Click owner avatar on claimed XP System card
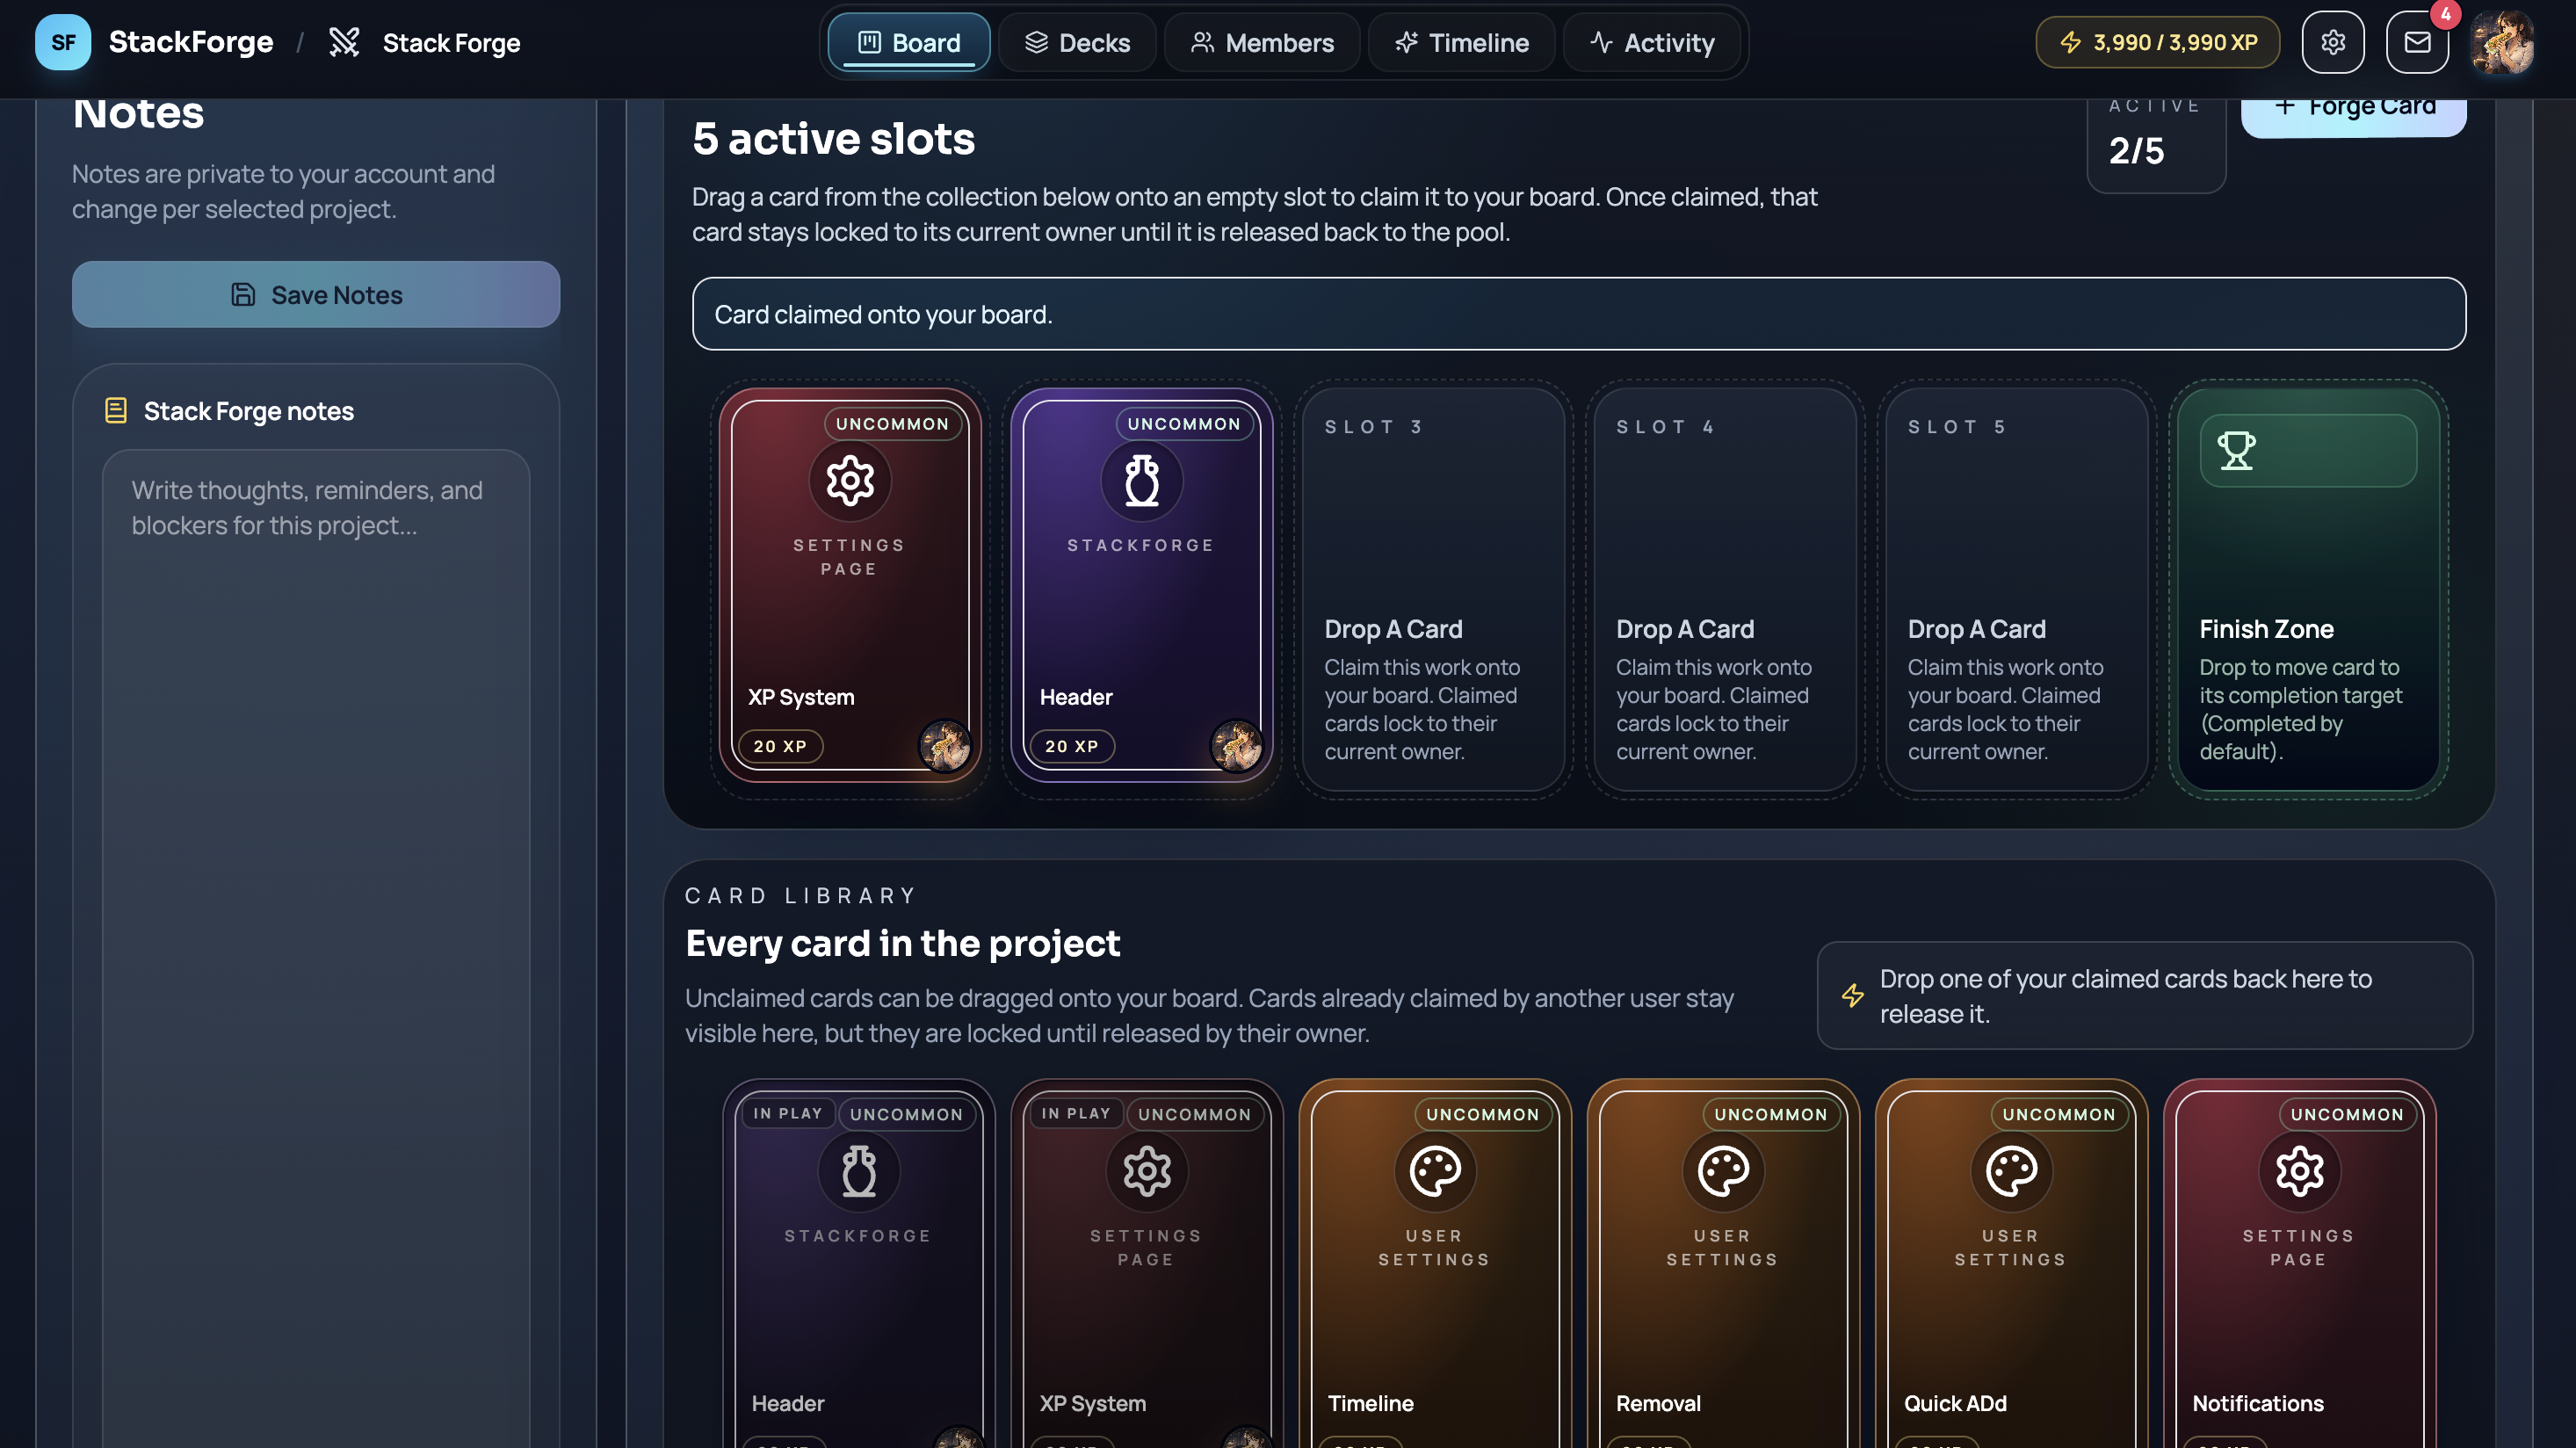The height and width of the screenshot is (1448, 2576). tap(944, 745)
